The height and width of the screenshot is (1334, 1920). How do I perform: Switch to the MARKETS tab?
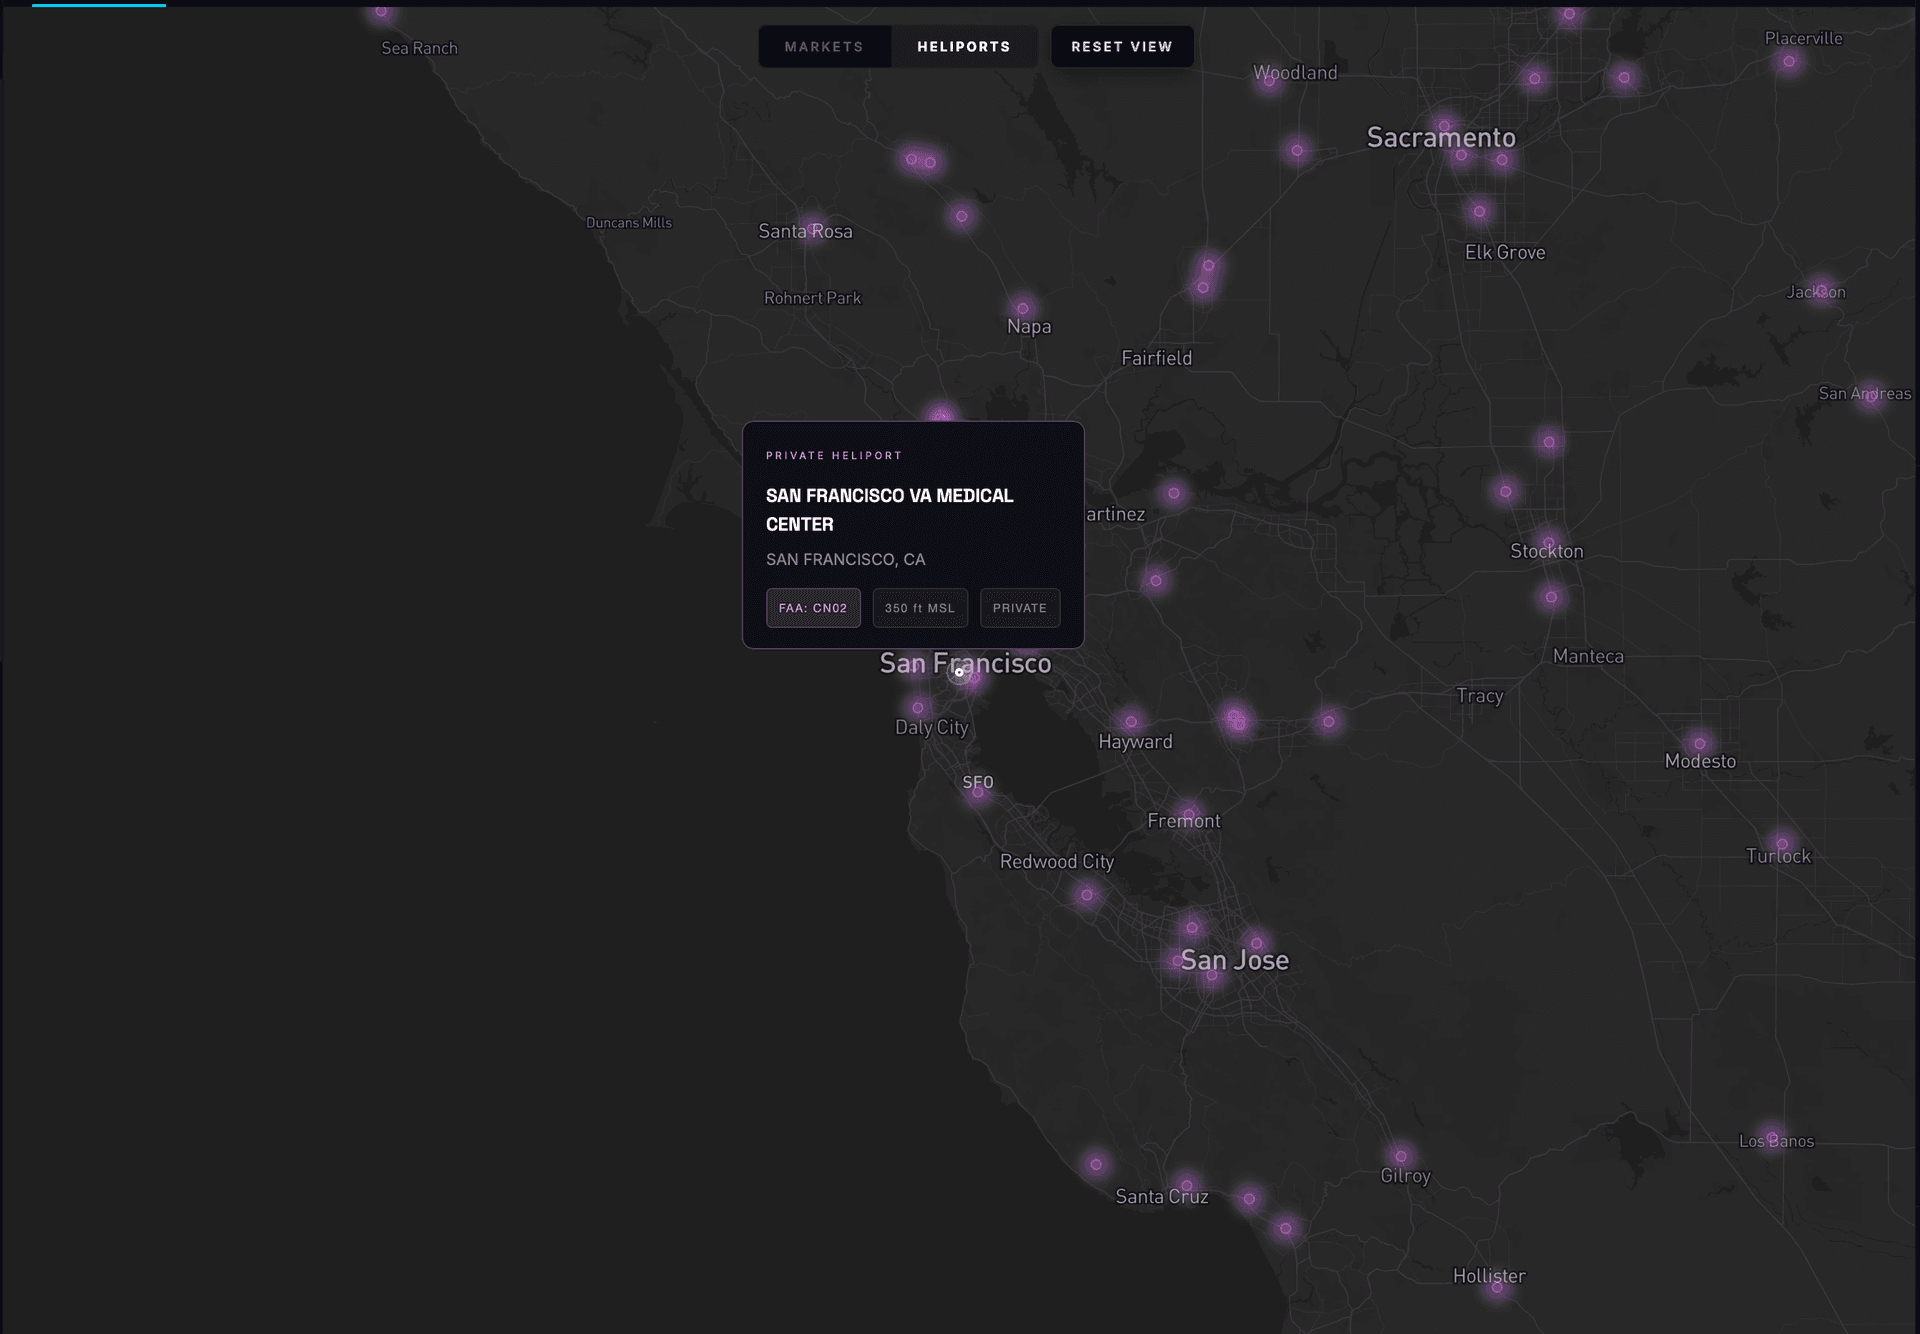pos(825,46)
